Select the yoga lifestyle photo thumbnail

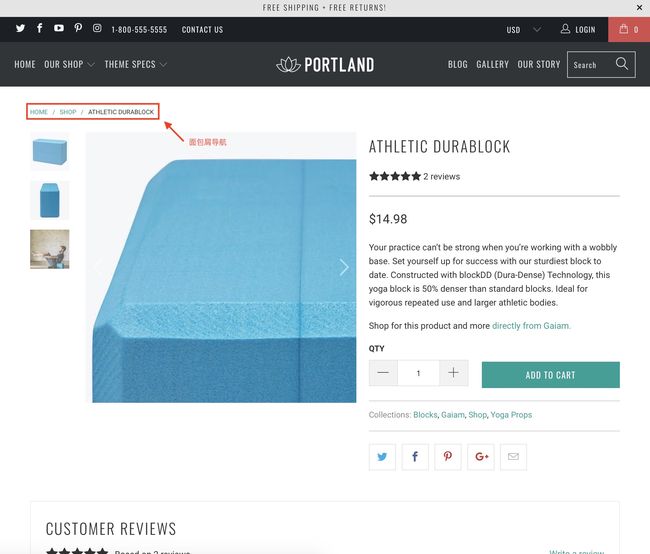(50, 249)
